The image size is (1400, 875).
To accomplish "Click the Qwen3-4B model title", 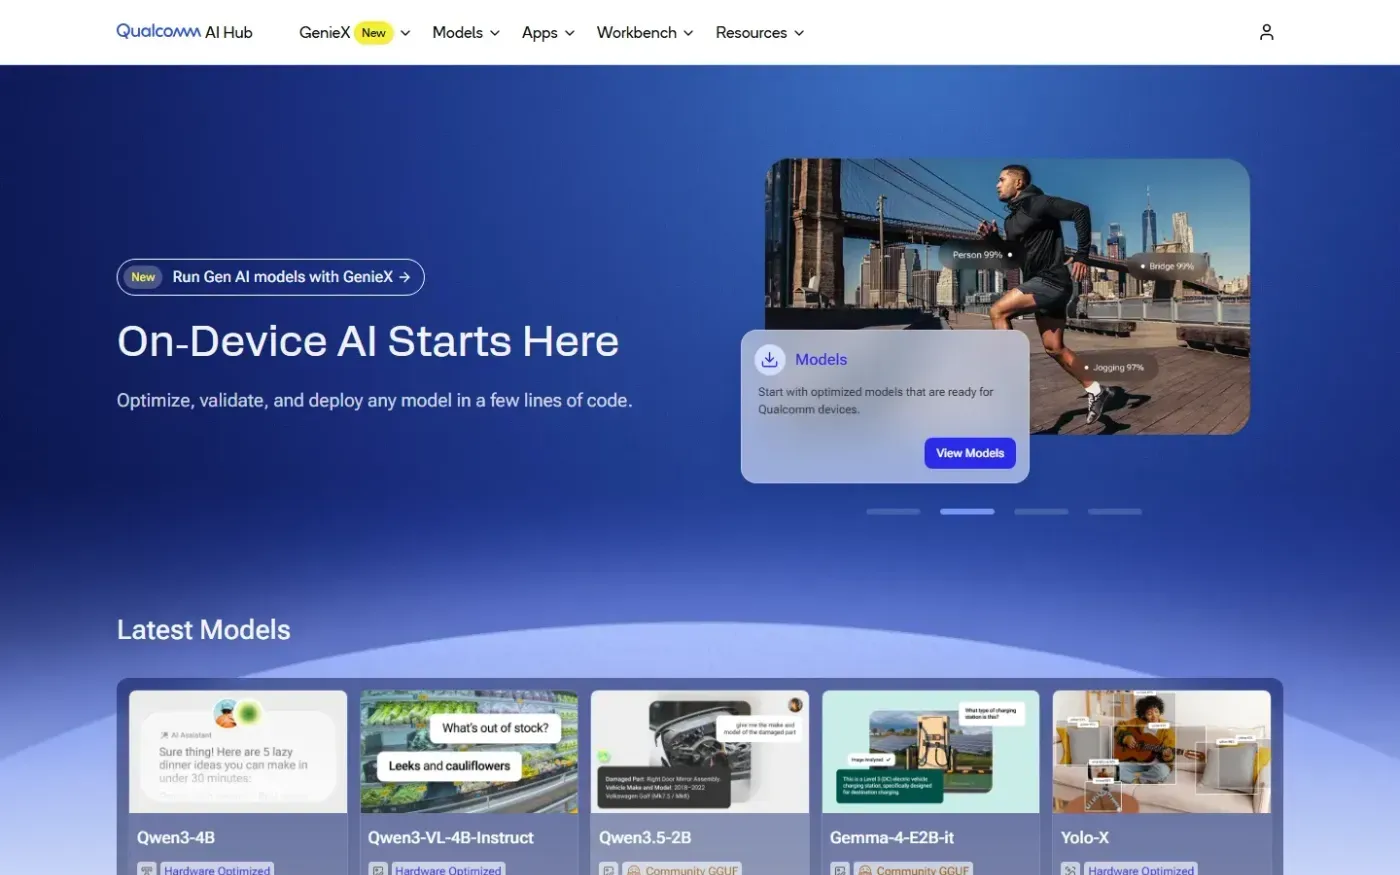I will (x=176, y=838).
